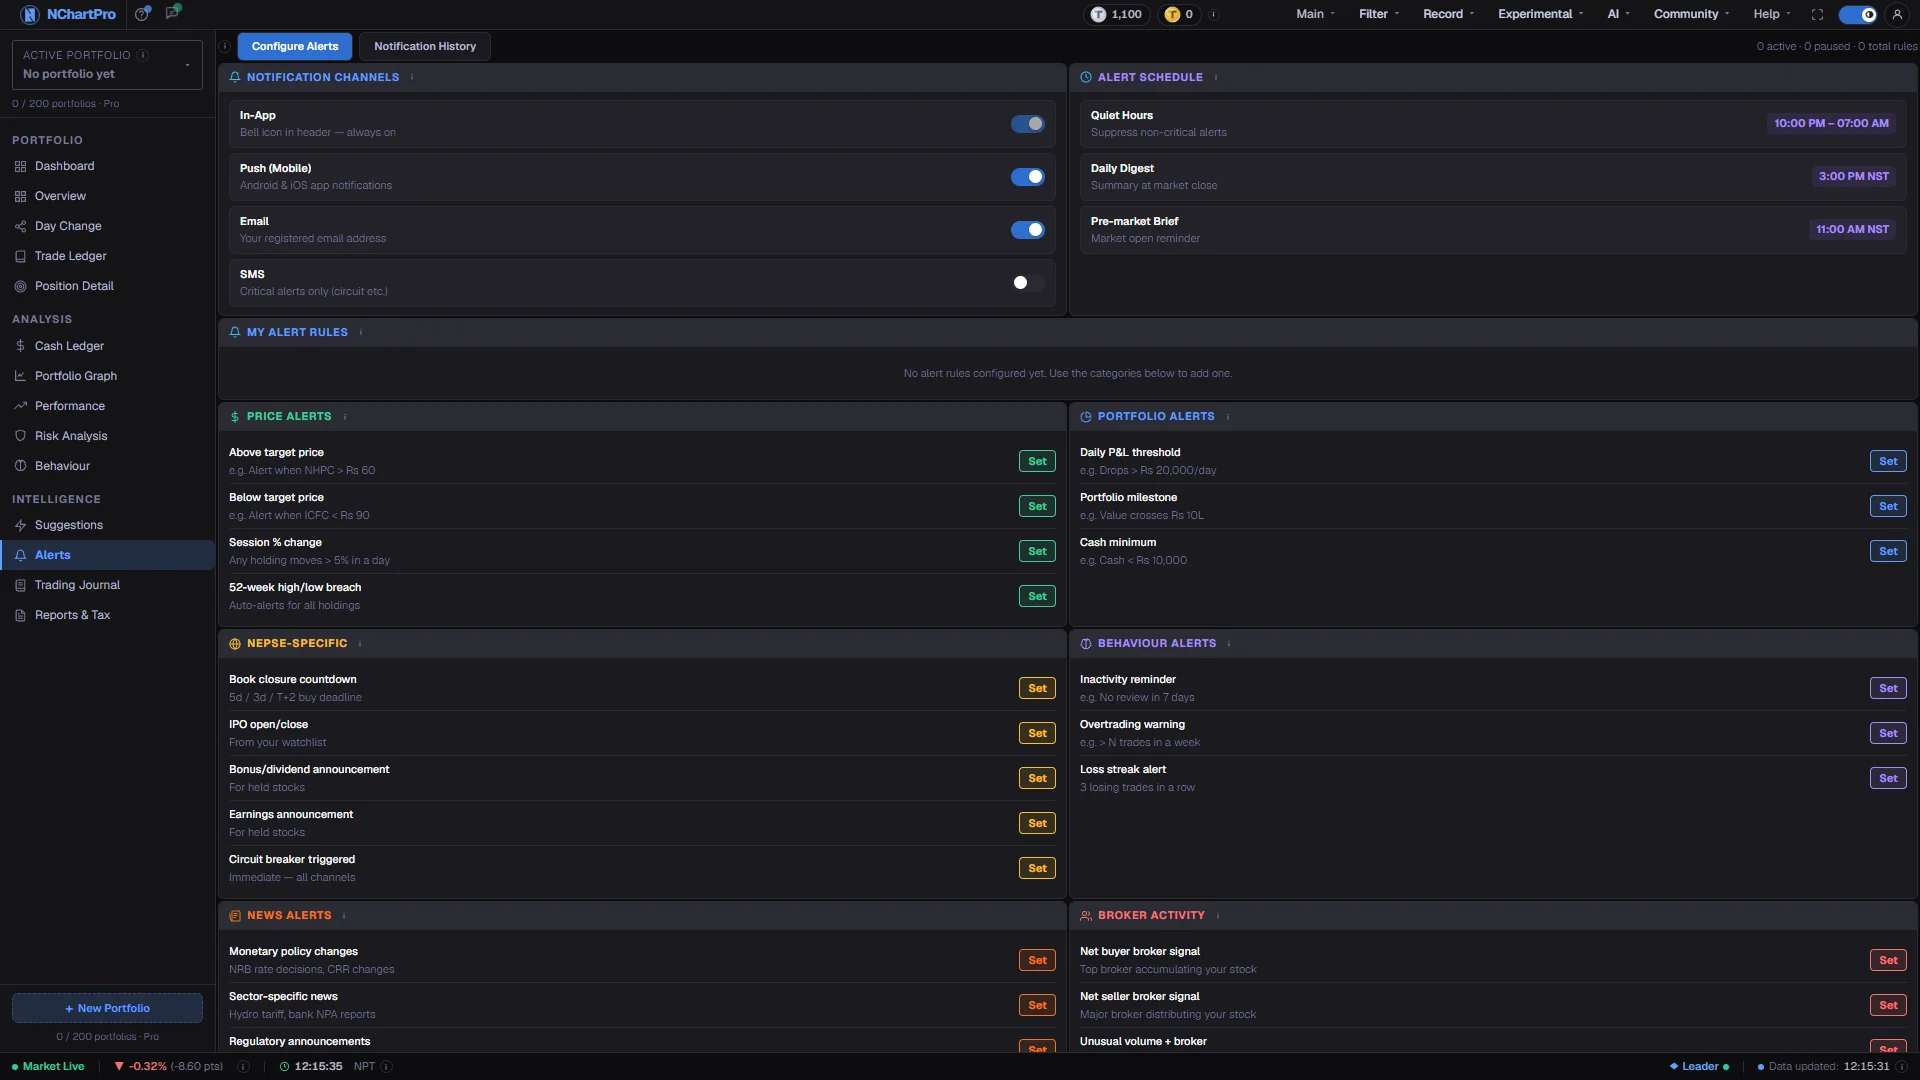
Task: Open the Filter dropdown menu
Action: click(1378, 14)
